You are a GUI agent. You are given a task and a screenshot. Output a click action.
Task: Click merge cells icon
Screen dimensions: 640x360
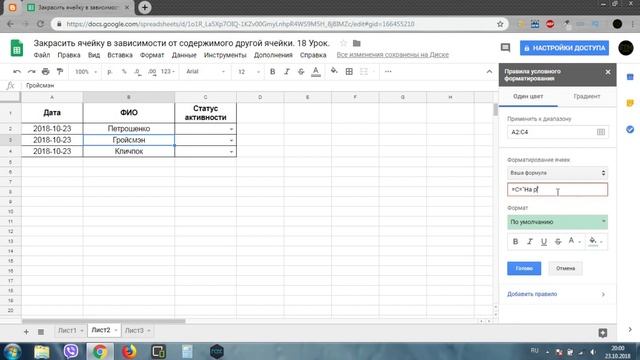click(364, 71)
